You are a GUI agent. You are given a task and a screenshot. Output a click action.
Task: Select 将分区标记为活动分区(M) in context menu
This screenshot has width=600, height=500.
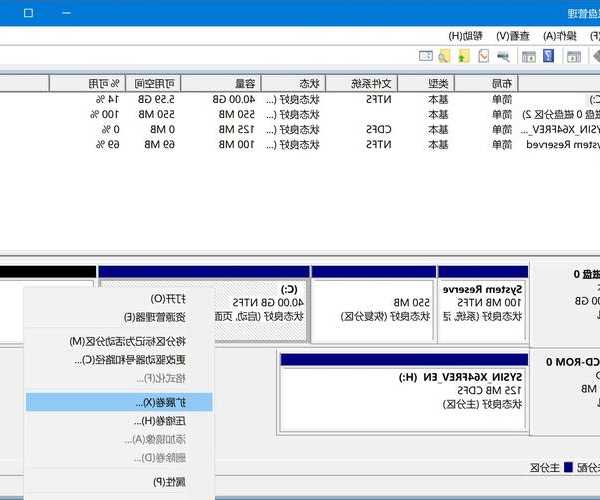tap(119, 341)
